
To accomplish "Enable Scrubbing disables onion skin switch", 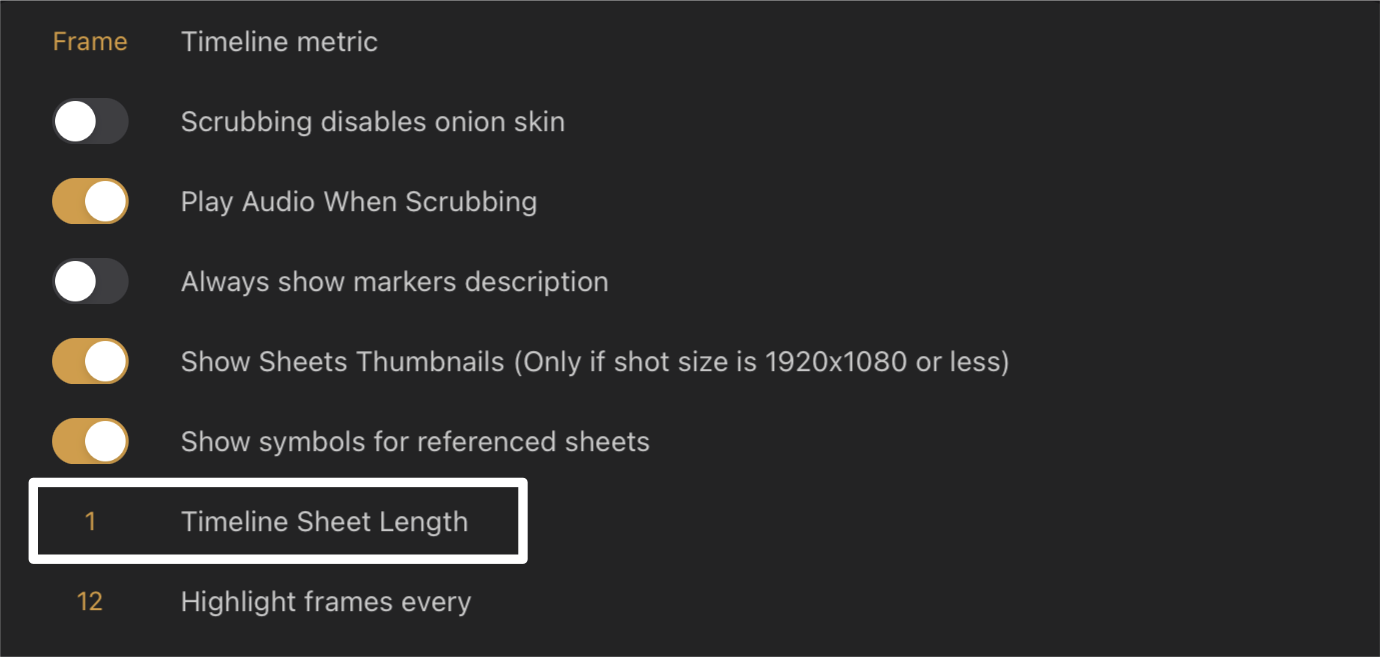I will pyautogui.click(x=90, y=122).
